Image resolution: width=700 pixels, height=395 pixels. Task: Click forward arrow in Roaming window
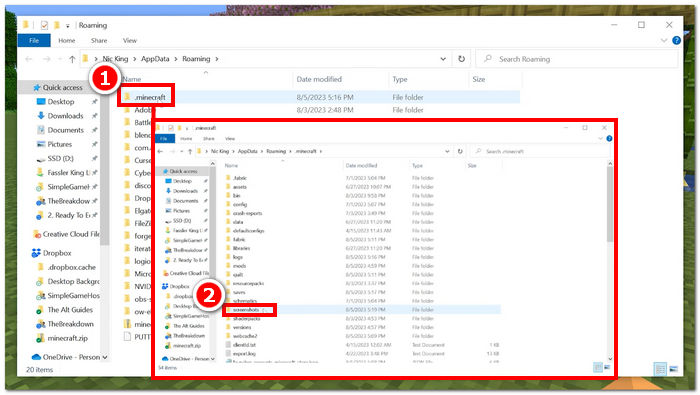pos(46,59)
